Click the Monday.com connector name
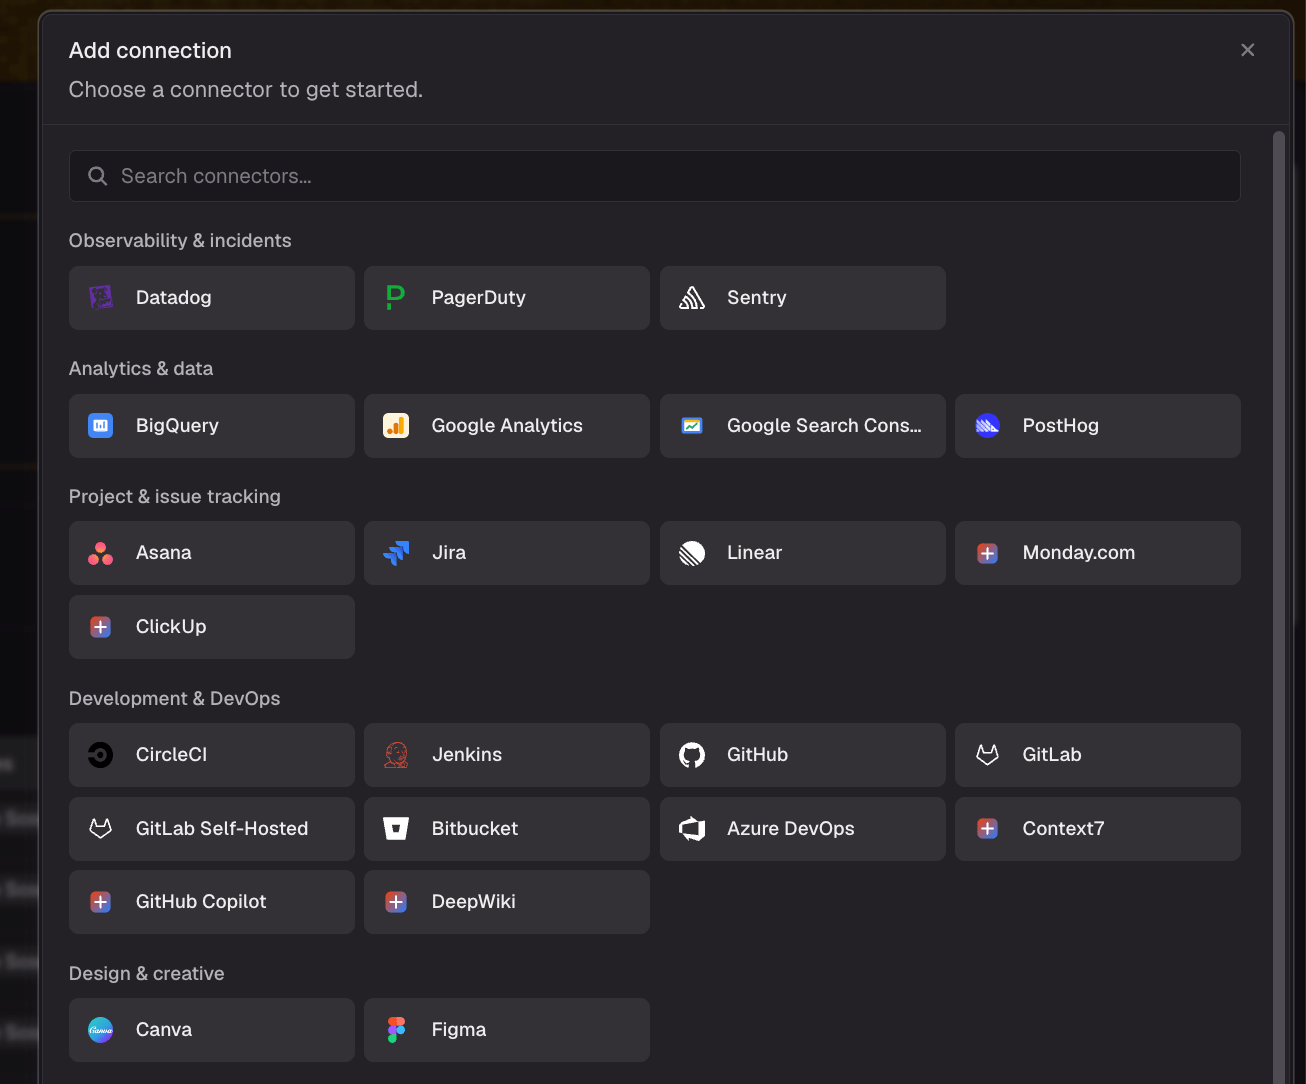The width and height of the screenshot is (1306, 1084). 1079,553
